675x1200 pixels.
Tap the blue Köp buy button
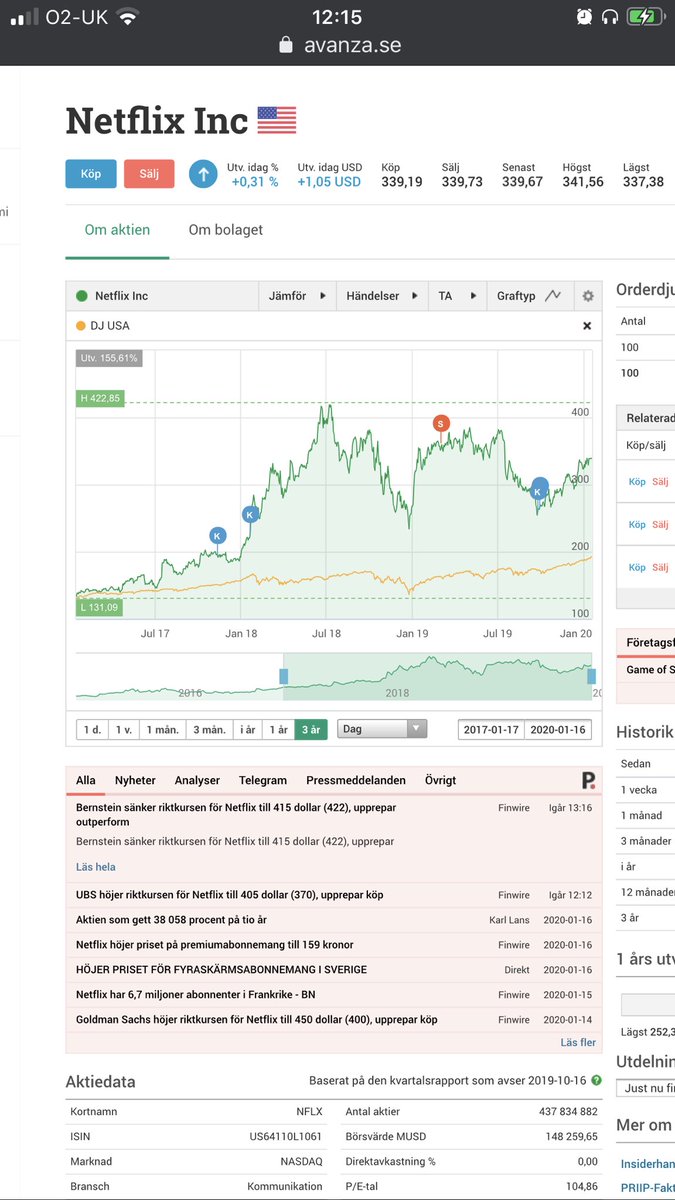(91, 174)
